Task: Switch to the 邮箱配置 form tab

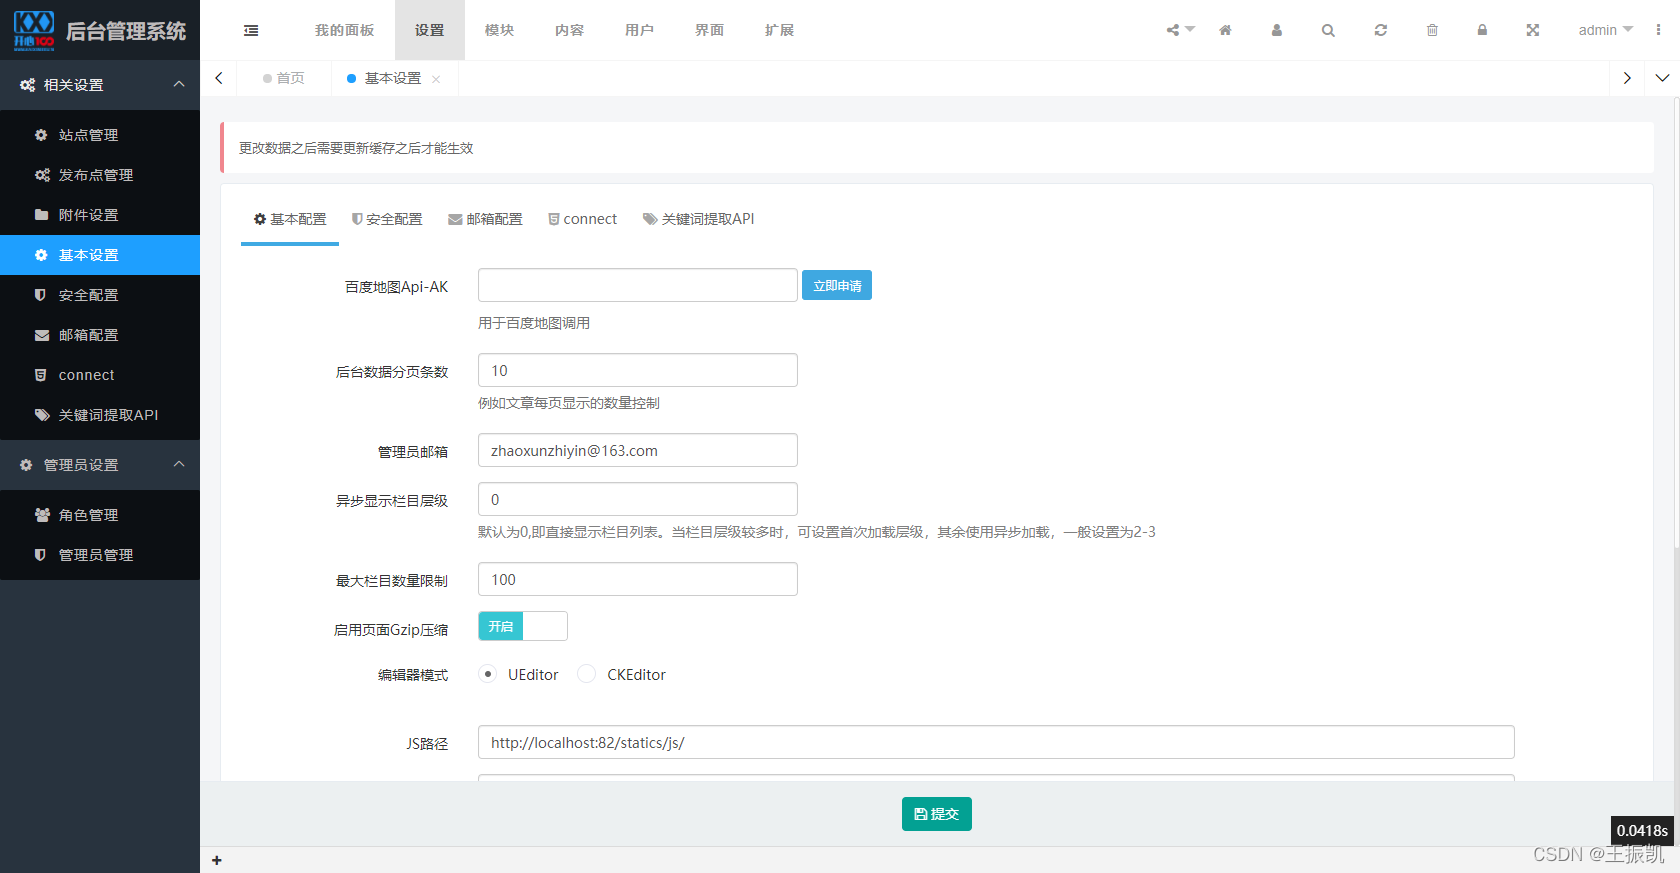Action: (486, 219)
